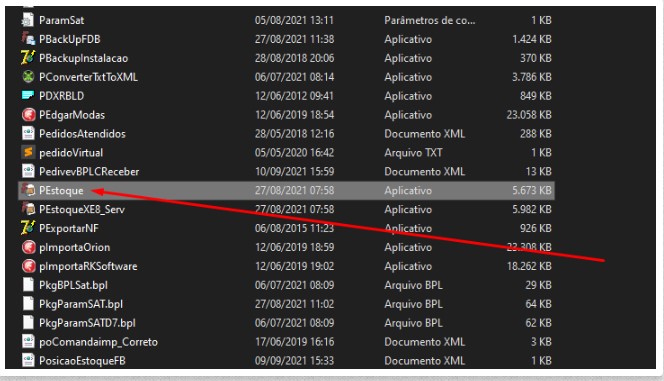Click the size value 926 KB
This screenshot has height=381, width=664.
pyautogui.click(x=536, y=228)
